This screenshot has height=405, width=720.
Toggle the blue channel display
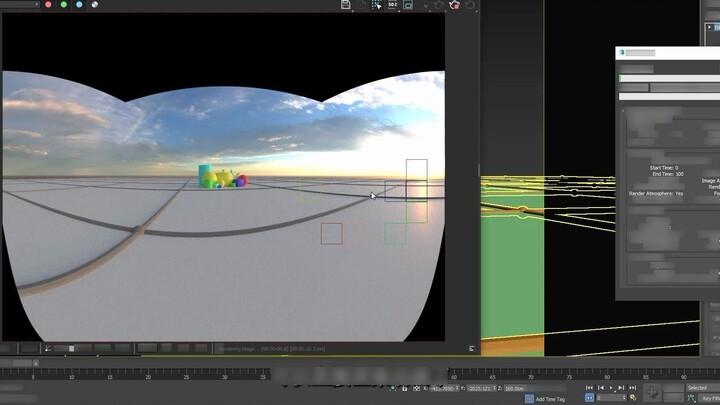pos(79,5)
